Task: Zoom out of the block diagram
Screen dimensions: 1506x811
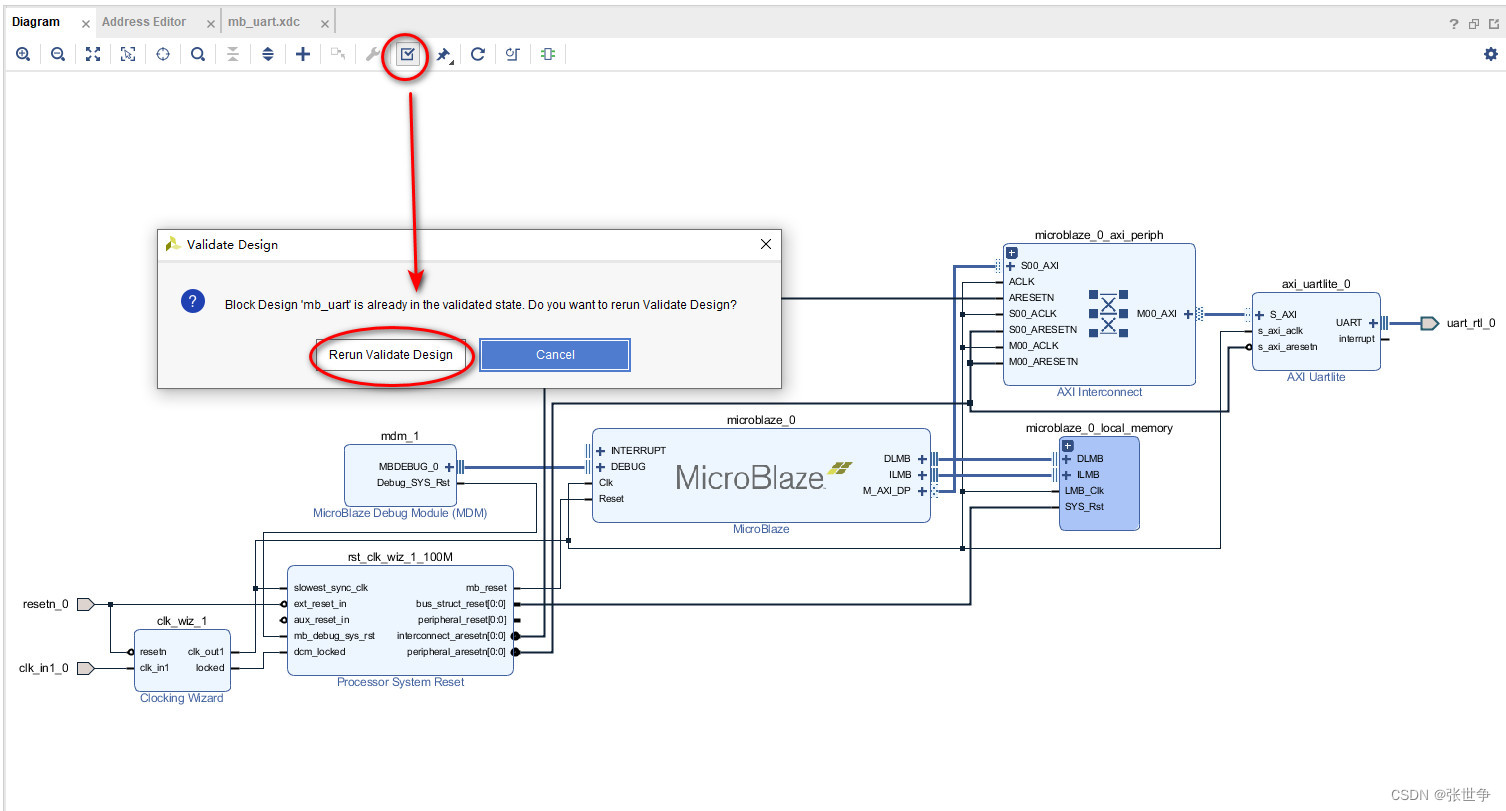Action: click(x=58, y=54)
